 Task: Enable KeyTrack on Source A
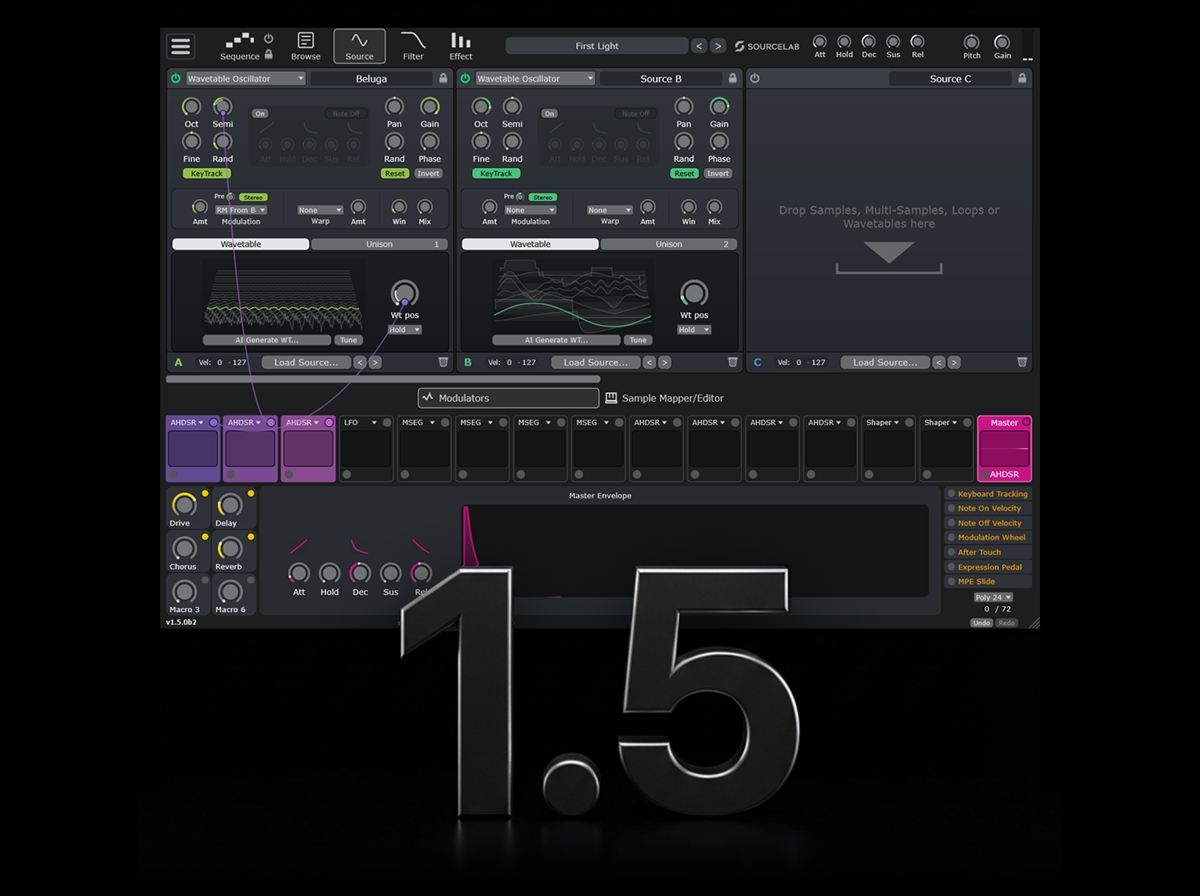(206, 173)
